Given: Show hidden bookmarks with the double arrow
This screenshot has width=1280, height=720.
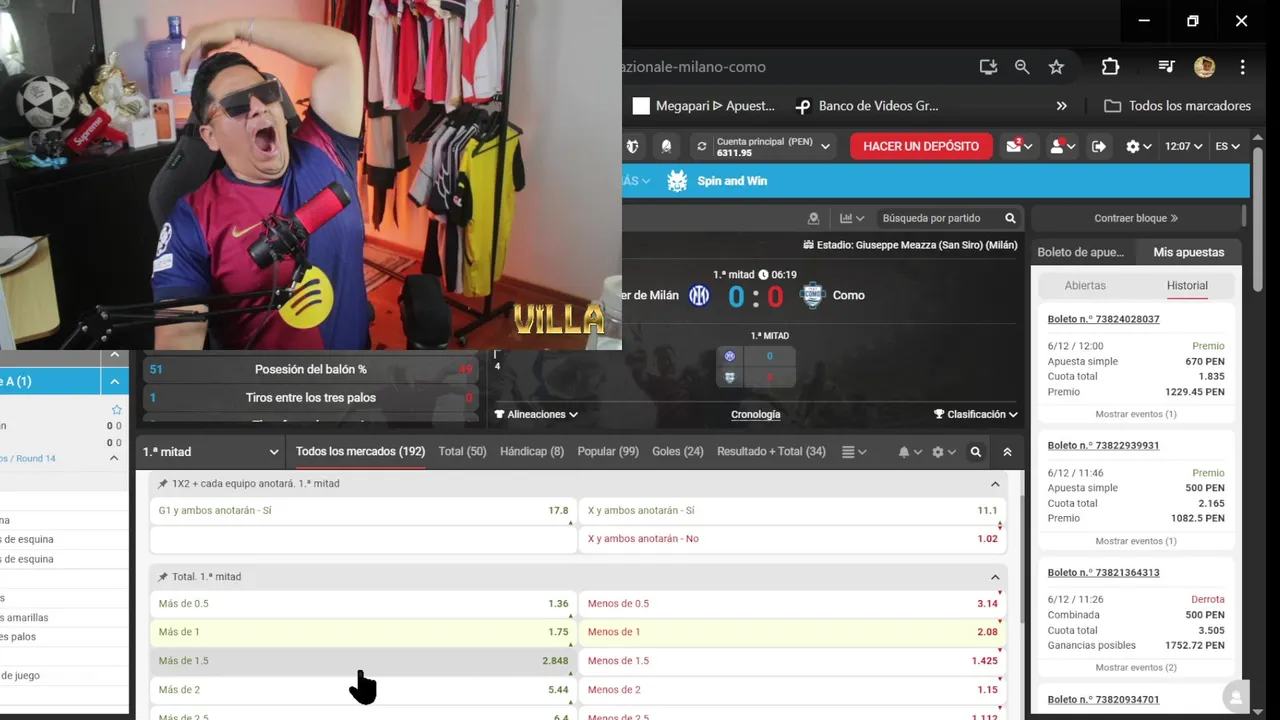Looking at the screenshot, I should pyautogui.click(x=1061, y=106).
